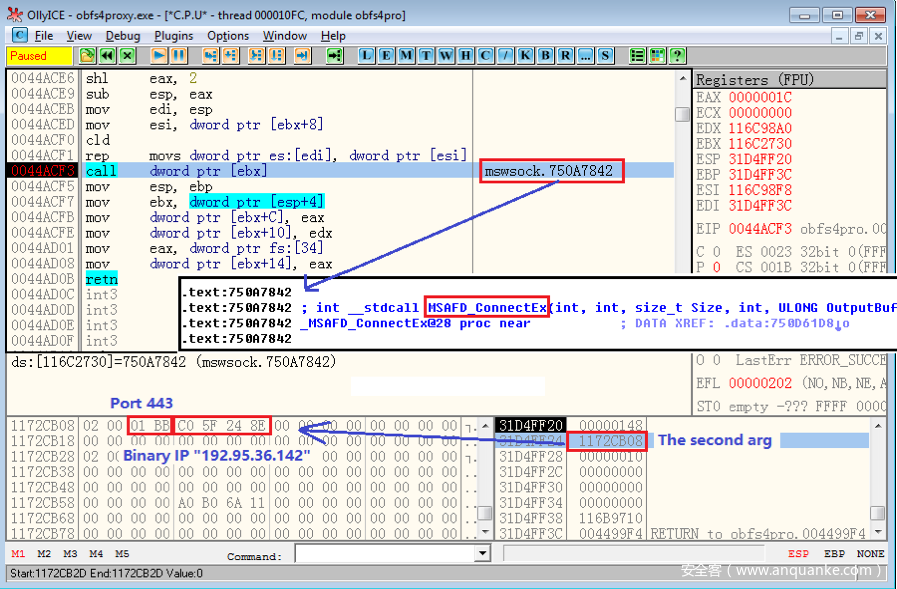
Task: Click the Run program play icon
Action: pos(159,56)
